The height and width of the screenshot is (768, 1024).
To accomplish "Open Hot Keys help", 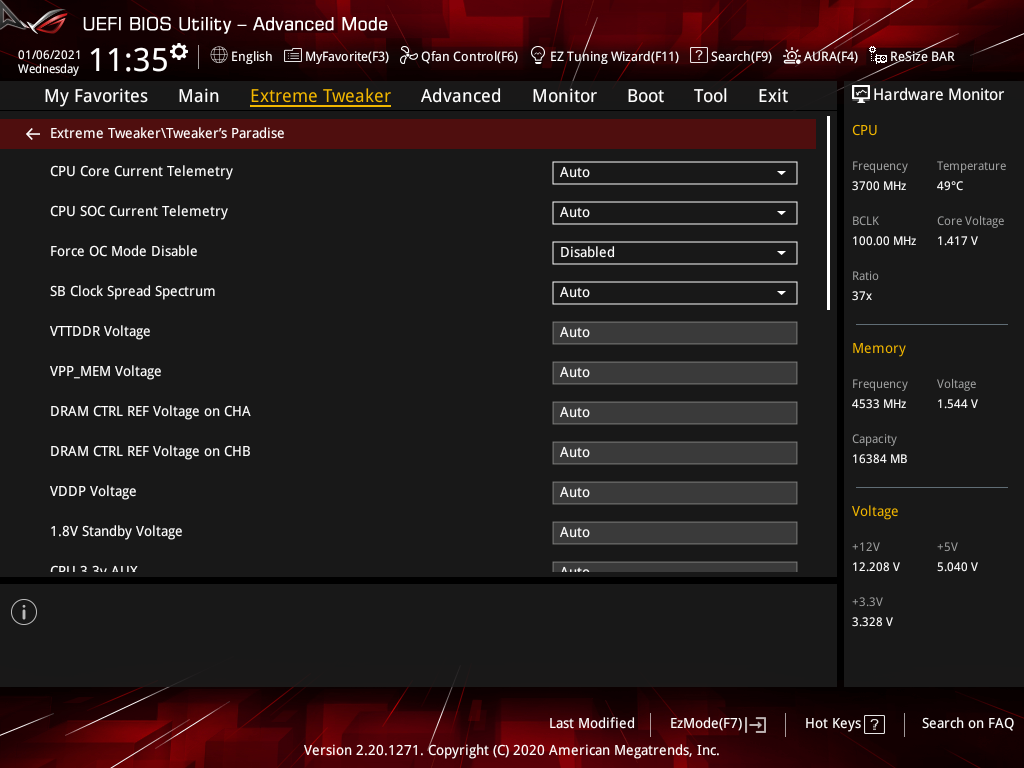I will (845, 724).
